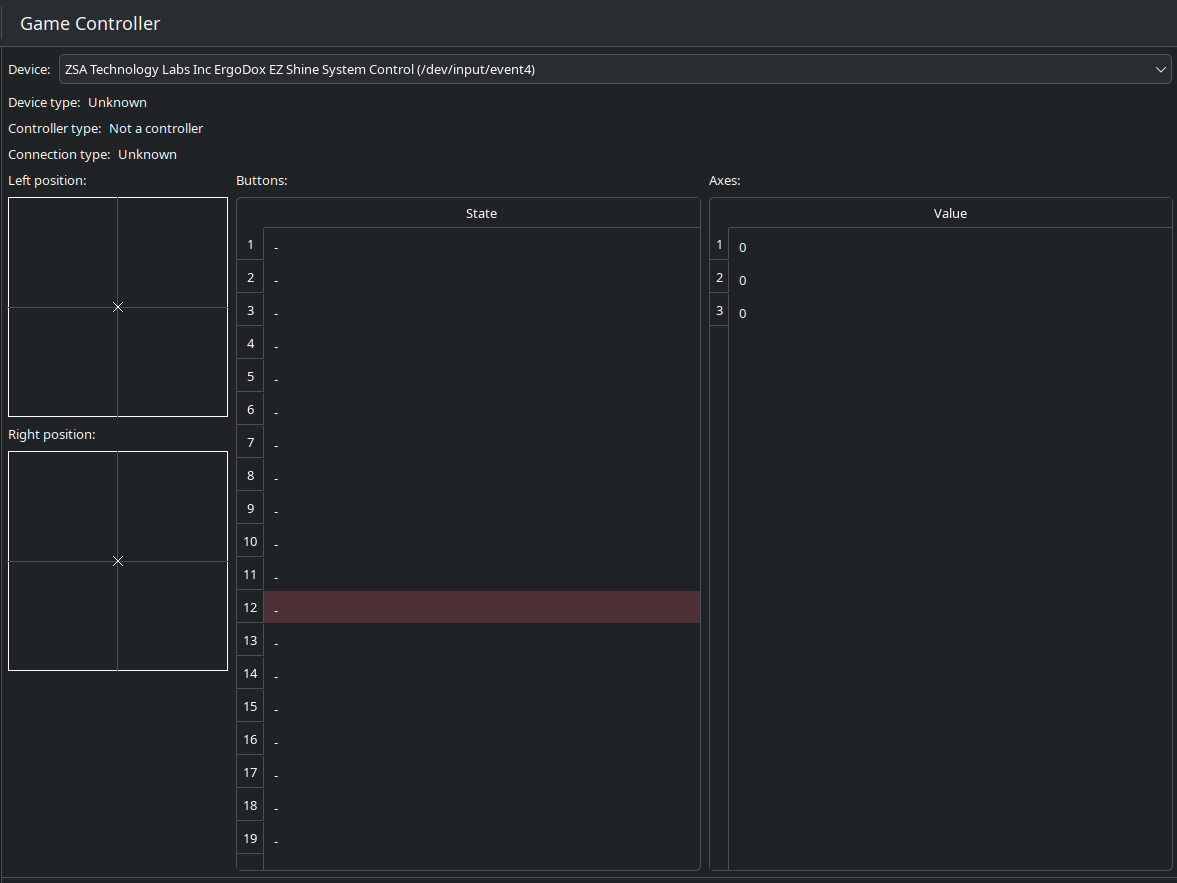The width and height of the screenshot is (1177, 883).
Task: Select button row 1 header
Action: 250,245
